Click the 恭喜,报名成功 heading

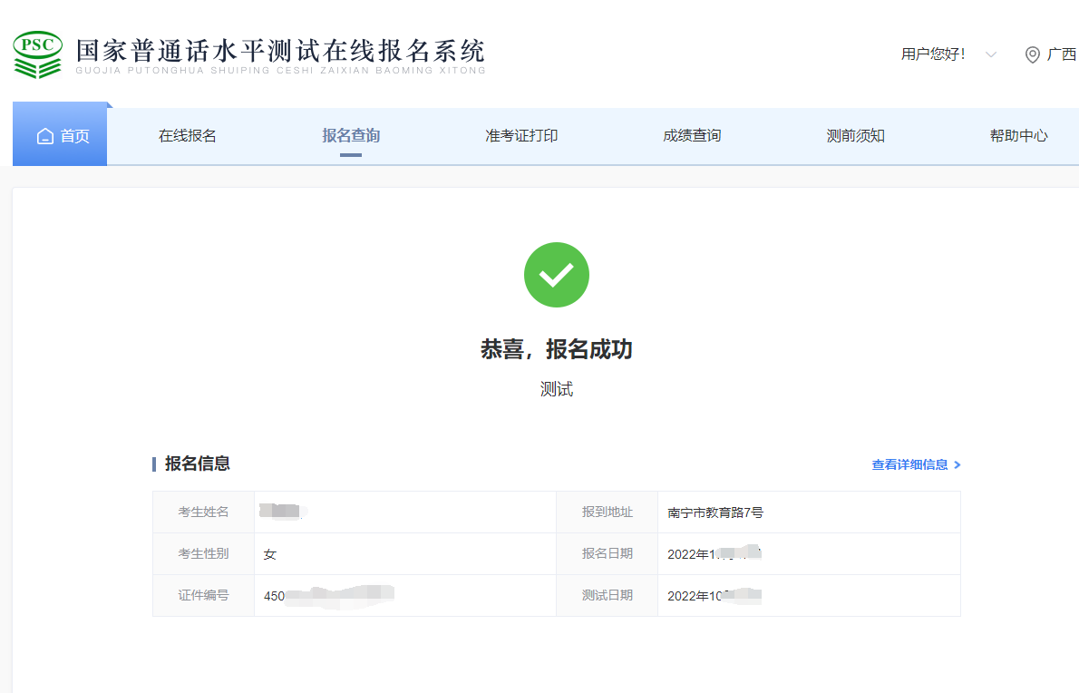(556, 349)
